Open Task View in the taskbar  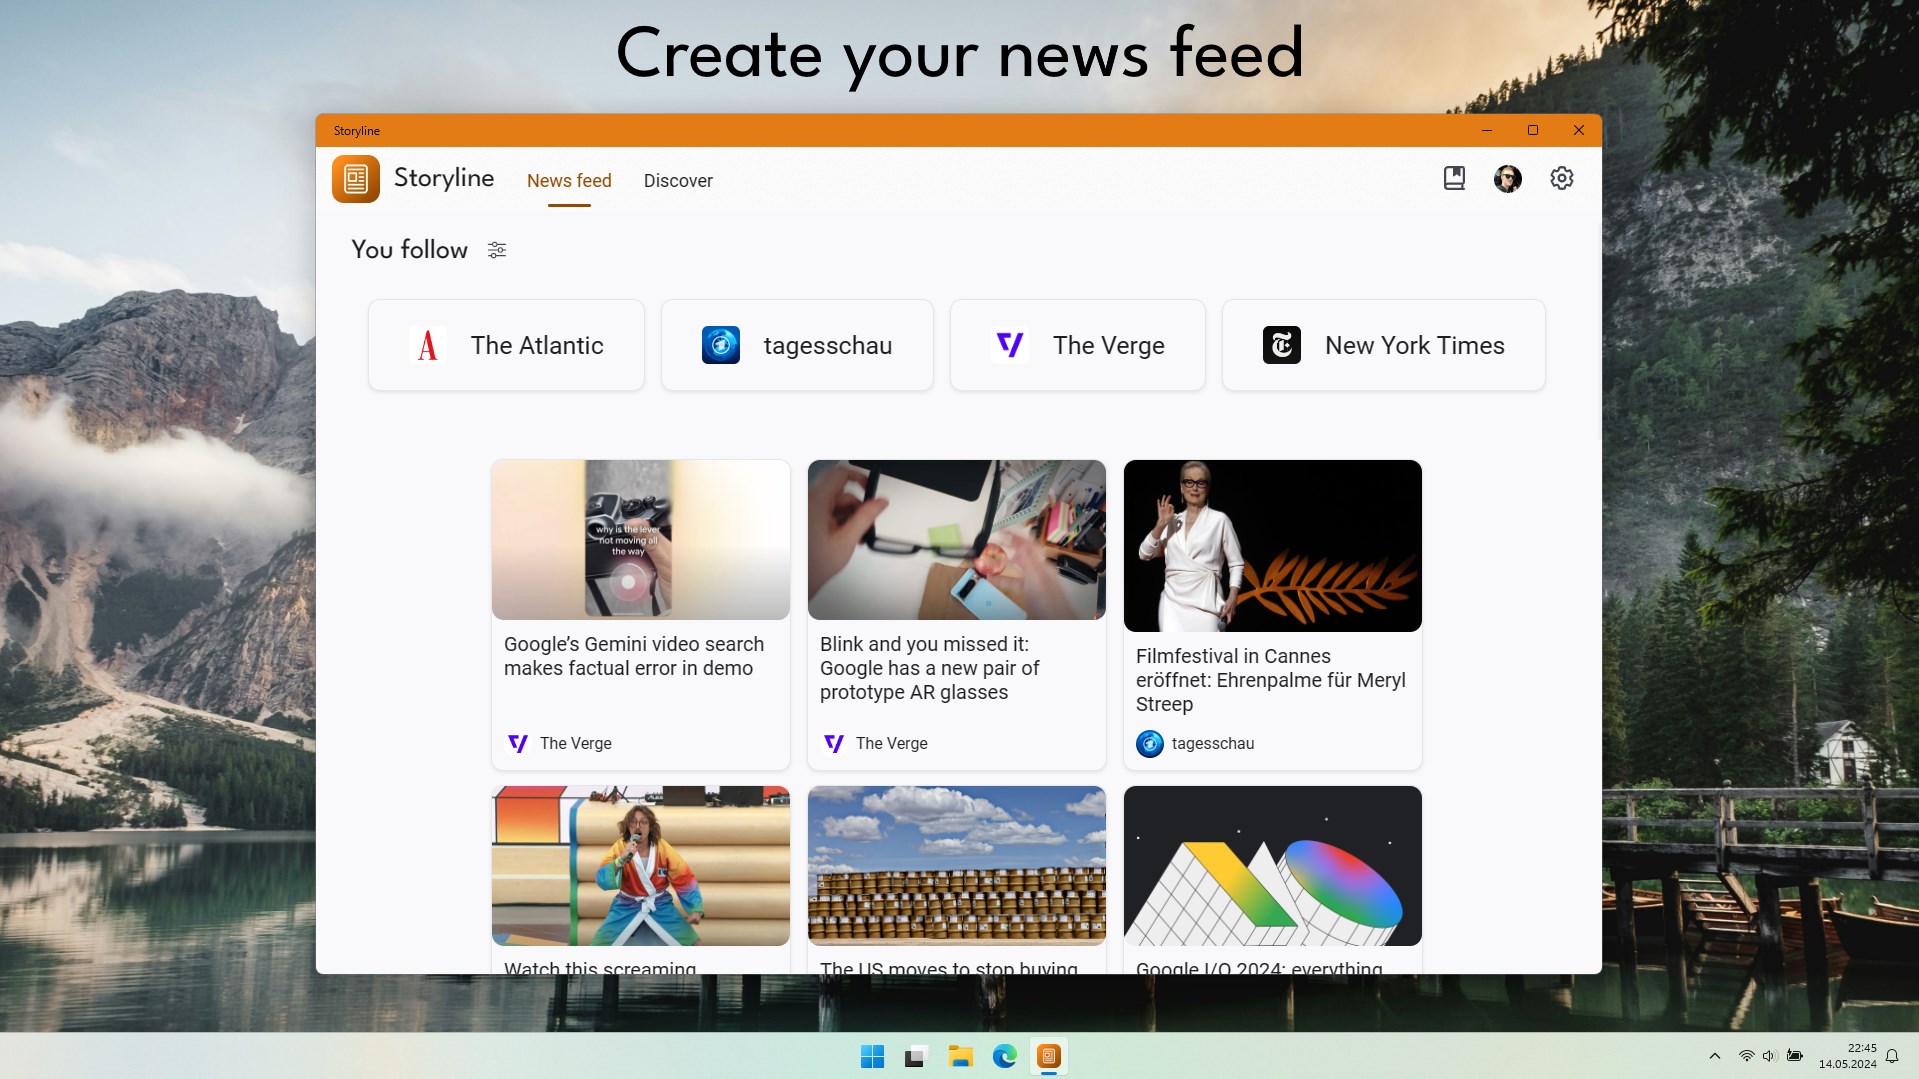point(916,1056)
